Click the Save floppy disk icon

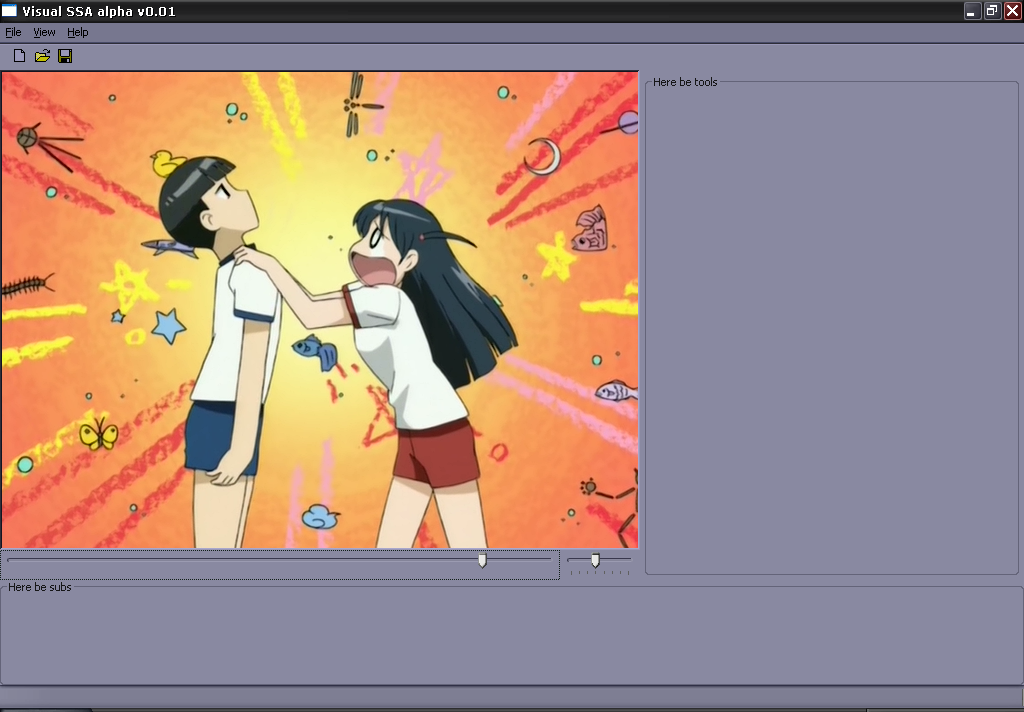pos(65,56)
